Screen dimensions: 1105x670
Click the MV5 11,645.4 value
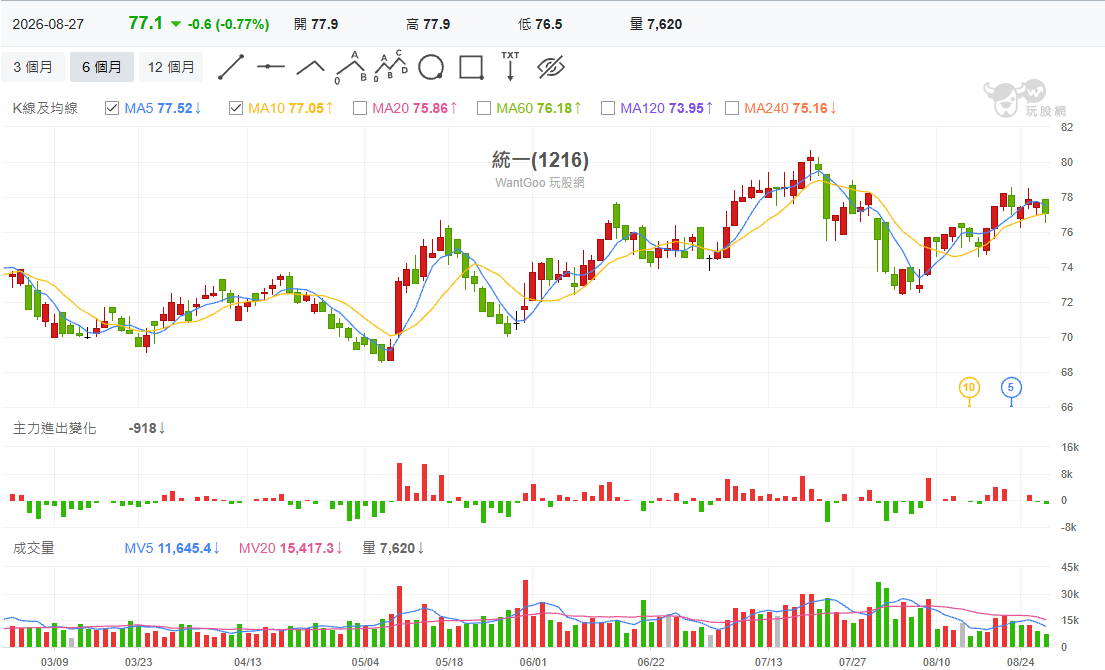172,548
